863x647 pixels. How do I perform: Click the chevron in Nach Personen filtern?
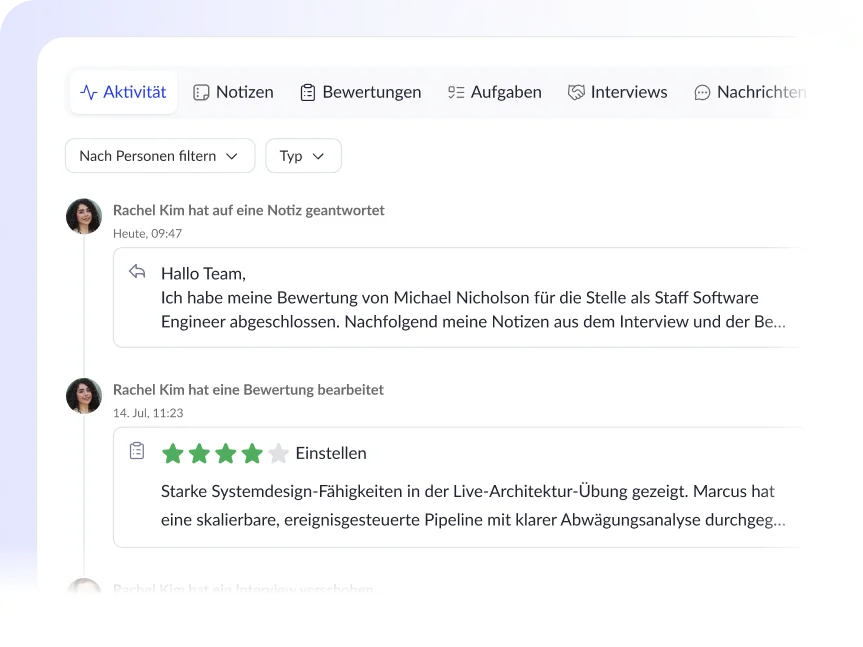232,156
